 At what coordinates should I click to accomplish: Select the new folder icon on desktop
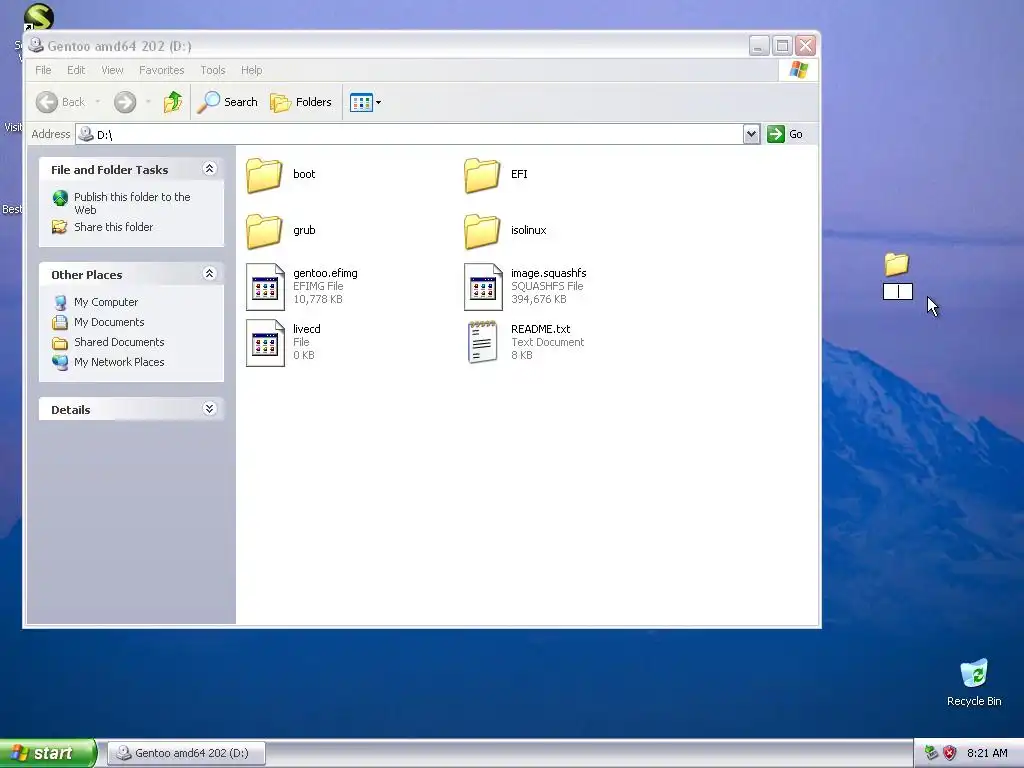[897, 264]
